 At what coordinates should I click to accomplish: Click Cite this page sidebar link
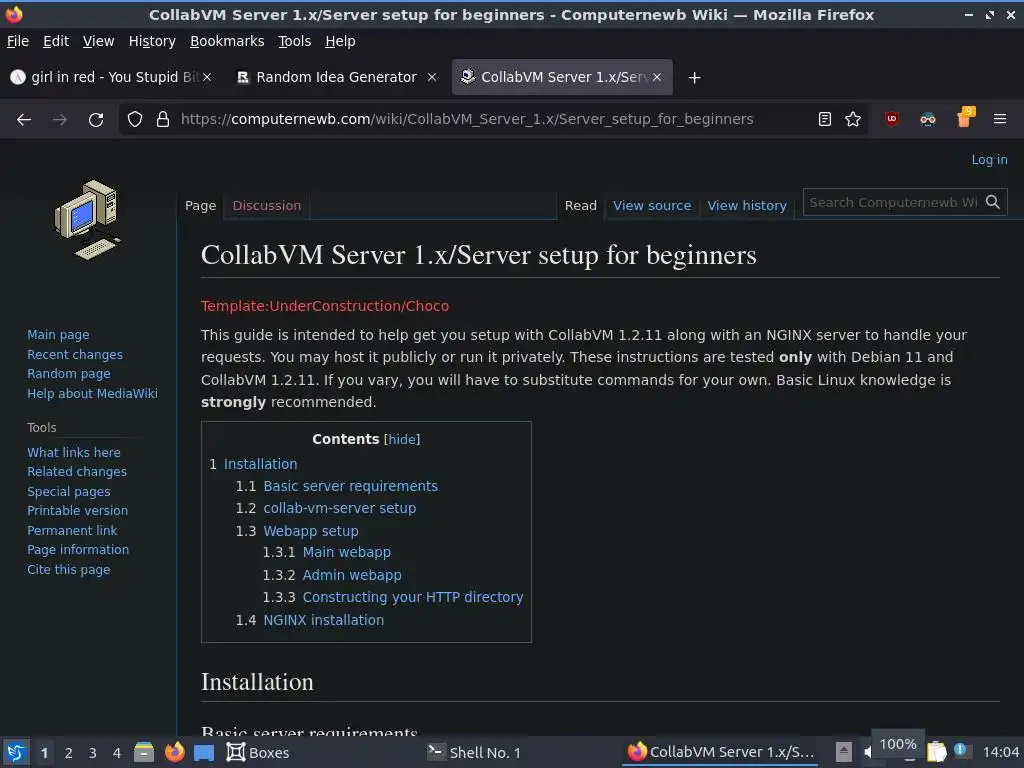tap(69, 569)
